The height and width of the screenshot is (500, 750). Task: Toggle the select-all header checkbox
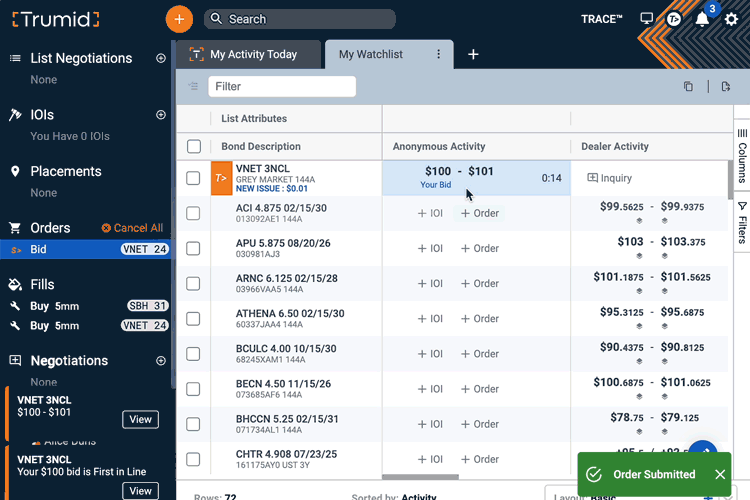[x=194, y=146]
